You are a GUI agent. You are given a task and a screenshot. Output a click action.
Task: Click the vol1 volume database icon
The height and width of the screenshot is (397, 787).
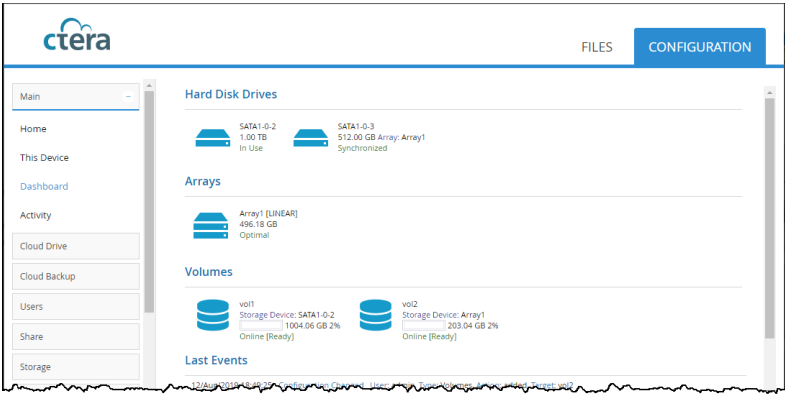click(213, 315)
